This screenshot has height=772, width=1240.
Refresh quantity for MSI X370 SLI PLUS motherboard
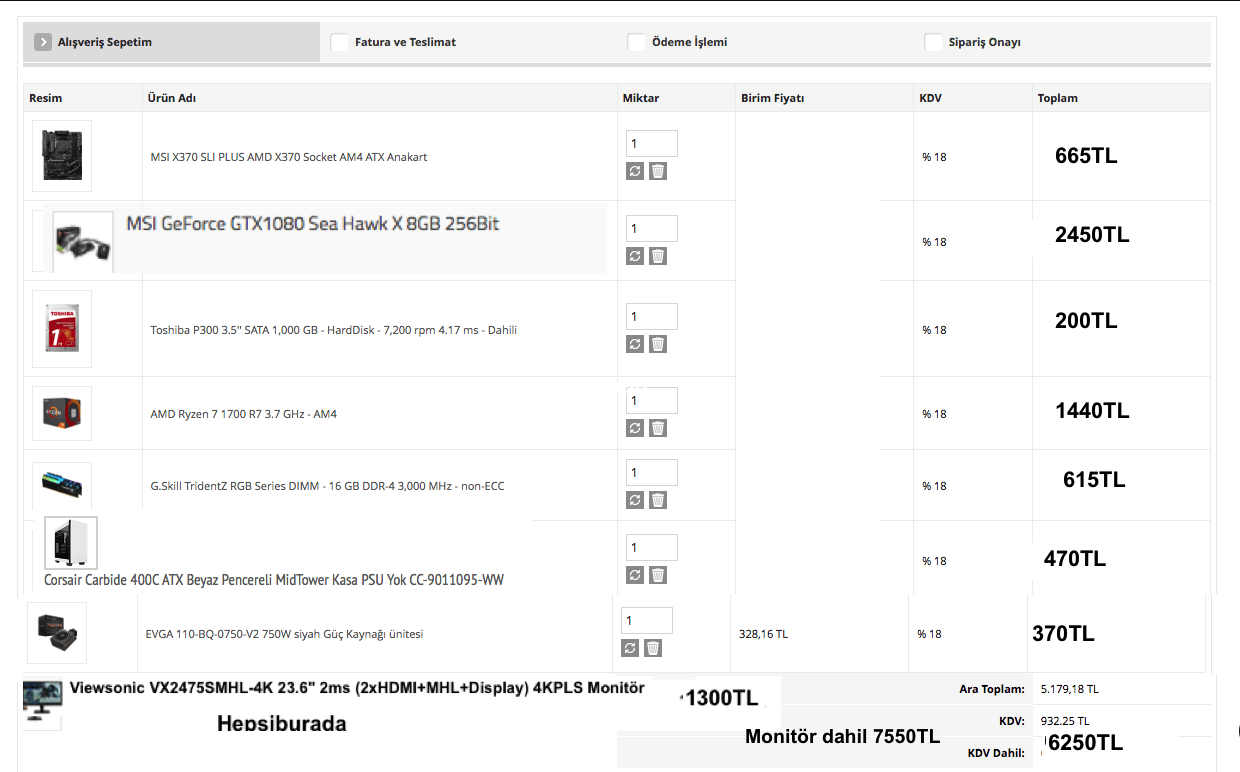635,171
